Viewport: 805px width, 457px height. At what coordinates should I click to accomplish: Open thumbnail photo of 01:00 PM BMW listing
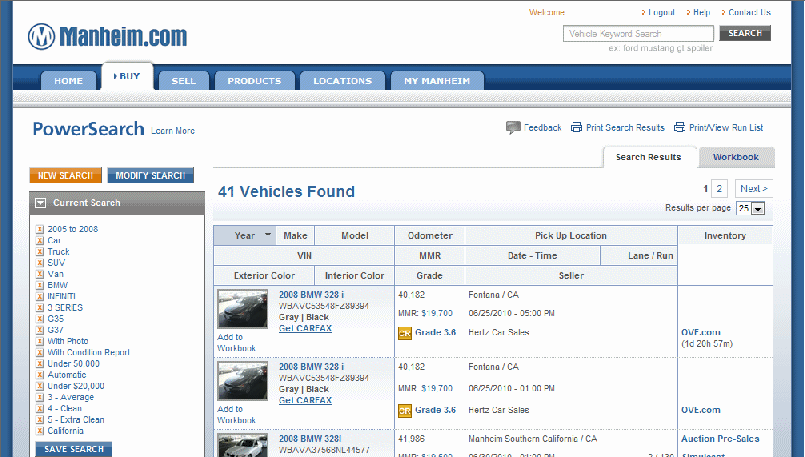243,380
